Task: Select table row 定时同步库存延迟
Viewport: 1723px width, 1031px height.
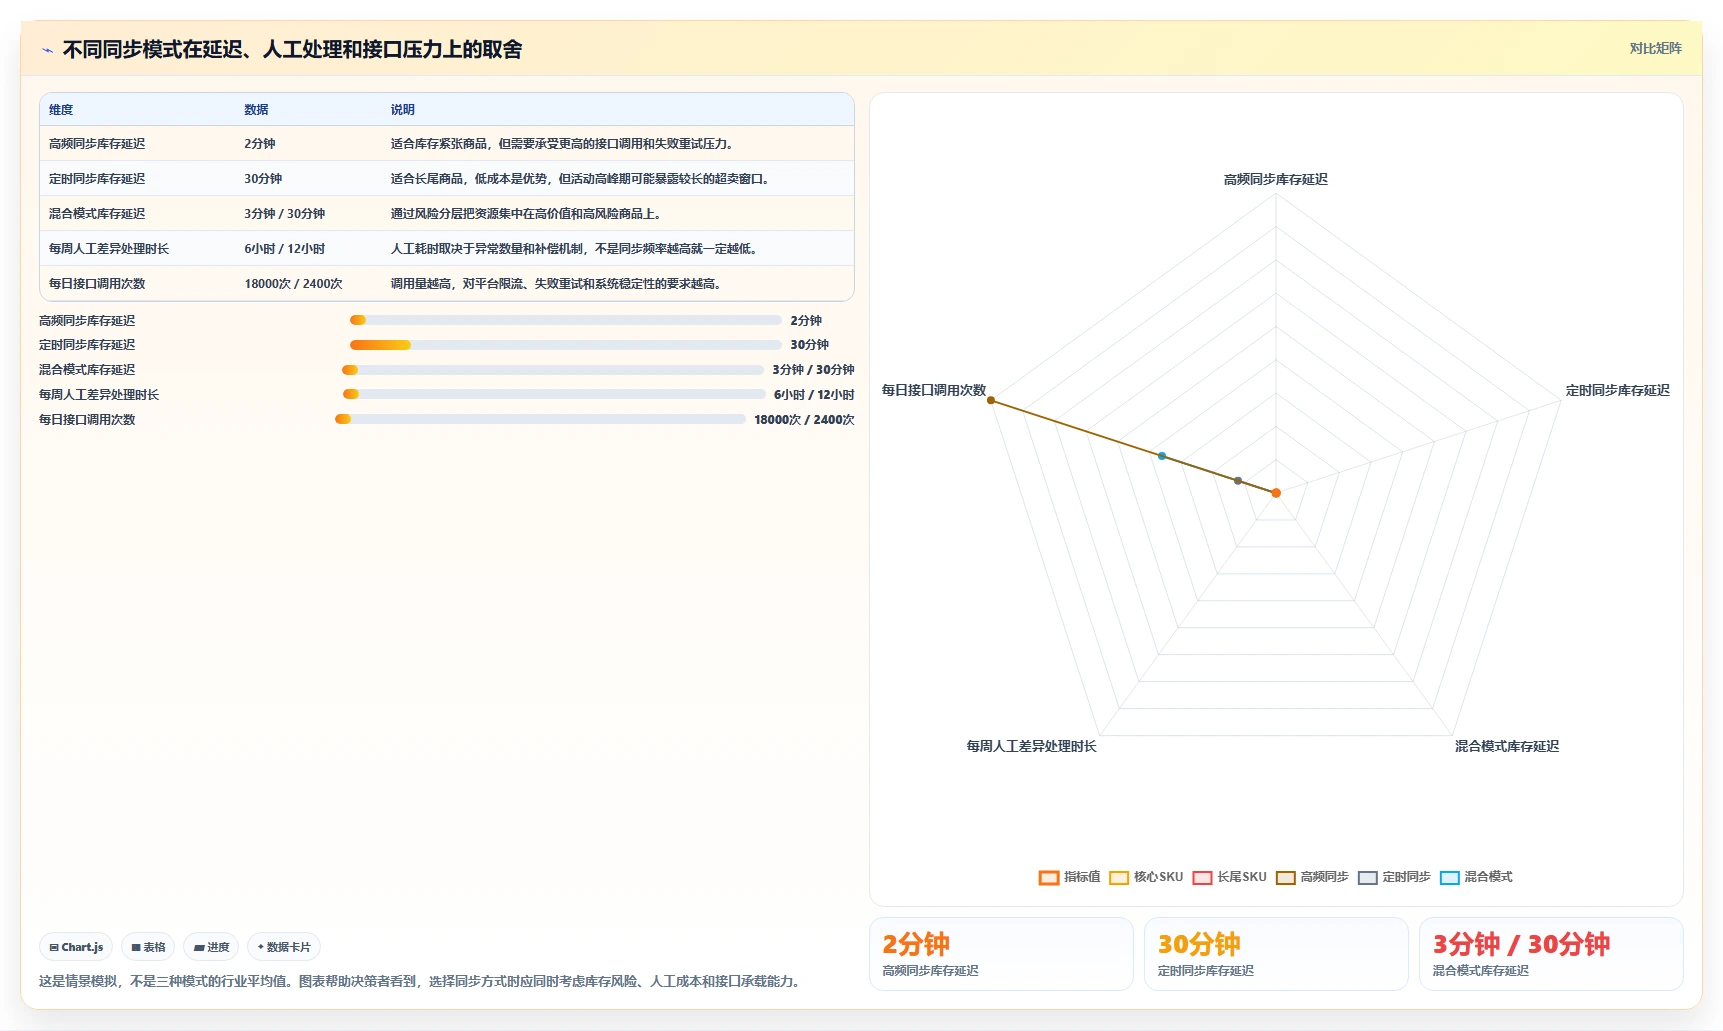Action: click(x=447, y=179)
